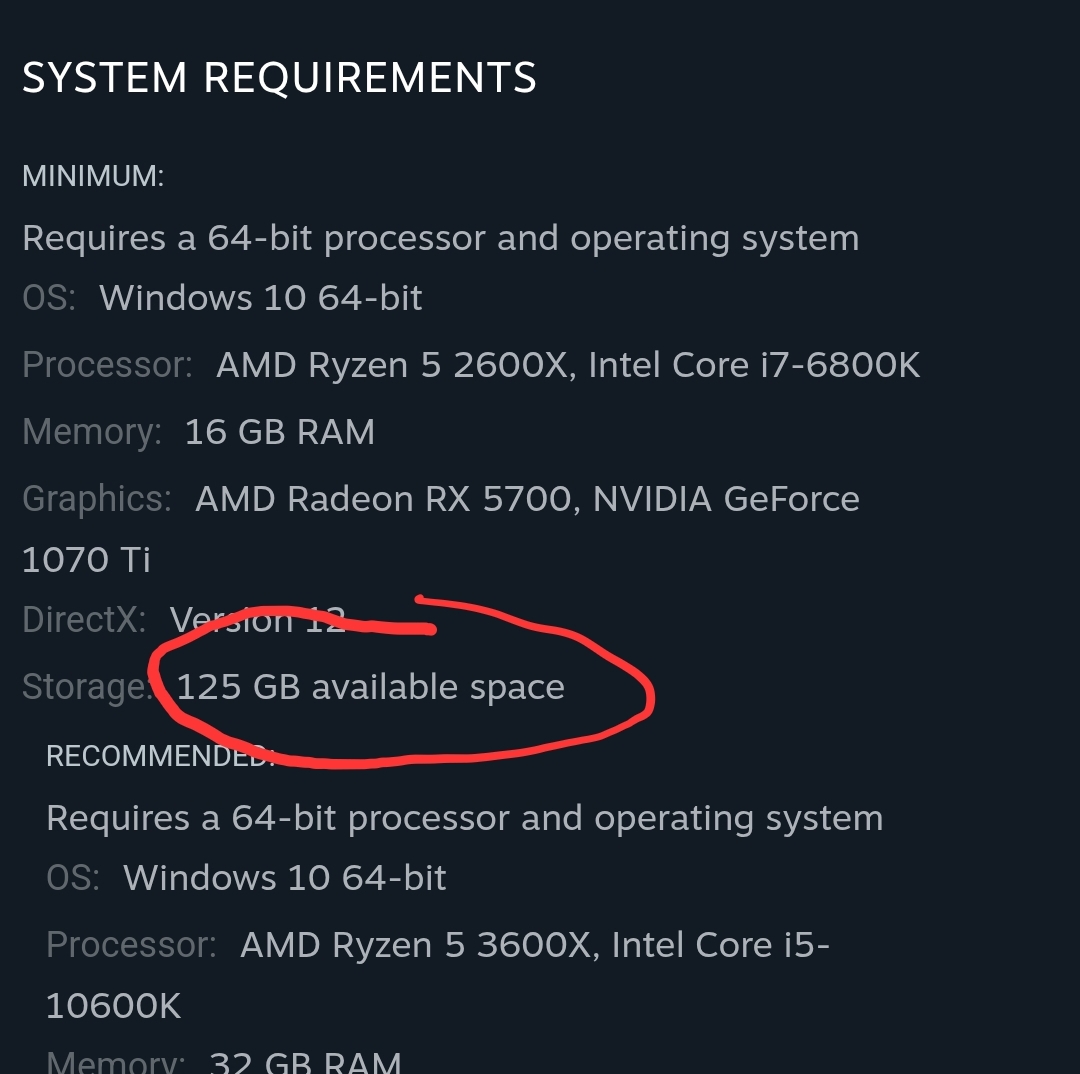This screenshot has width=1080, height=1074.
Task: Click the minimum OS label
Action: coord(49,298)
